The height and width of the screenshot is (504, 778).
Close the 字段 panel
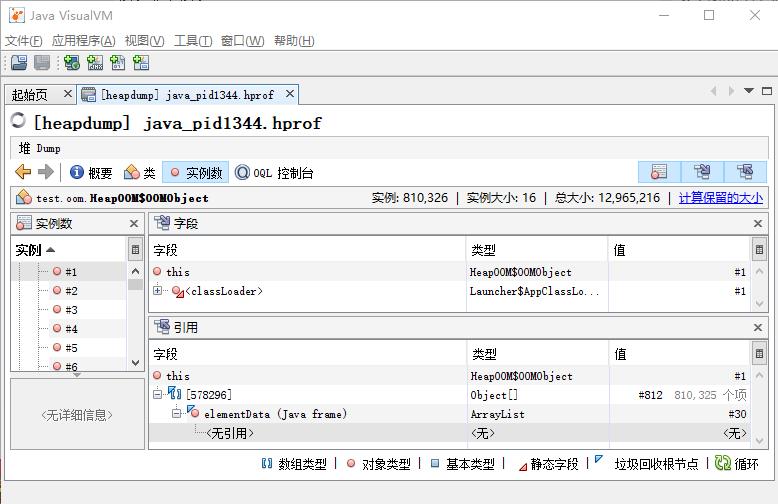[758, 223]
